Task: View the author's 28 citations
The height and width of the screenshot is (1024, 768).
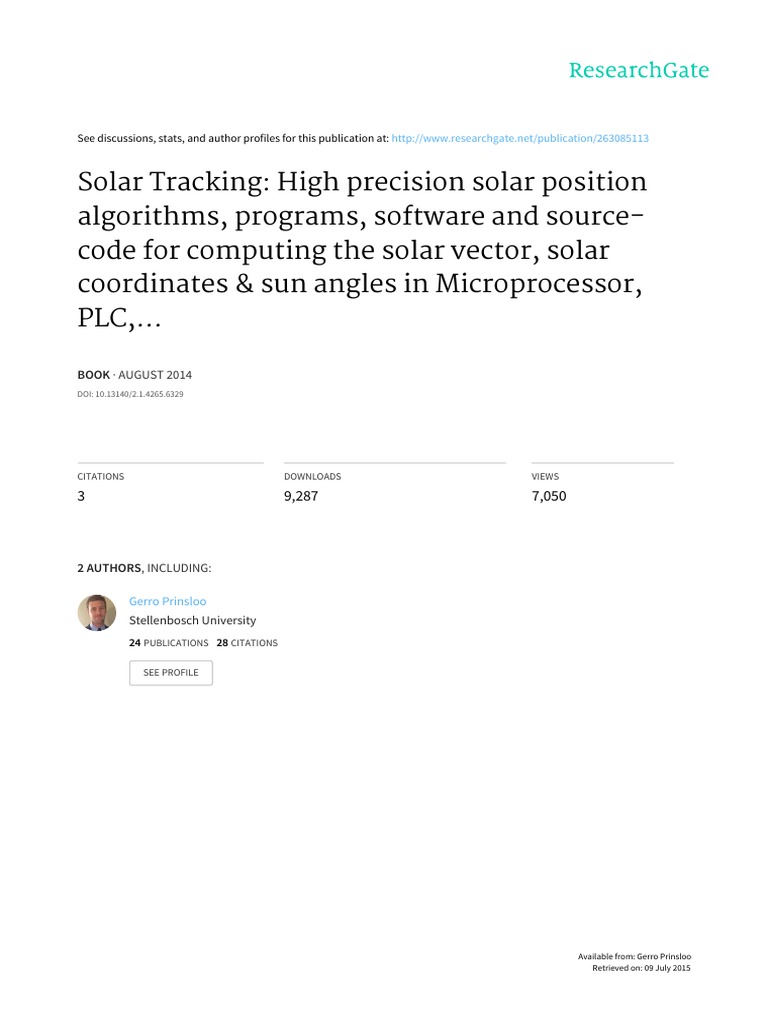Action: point(247,643)
